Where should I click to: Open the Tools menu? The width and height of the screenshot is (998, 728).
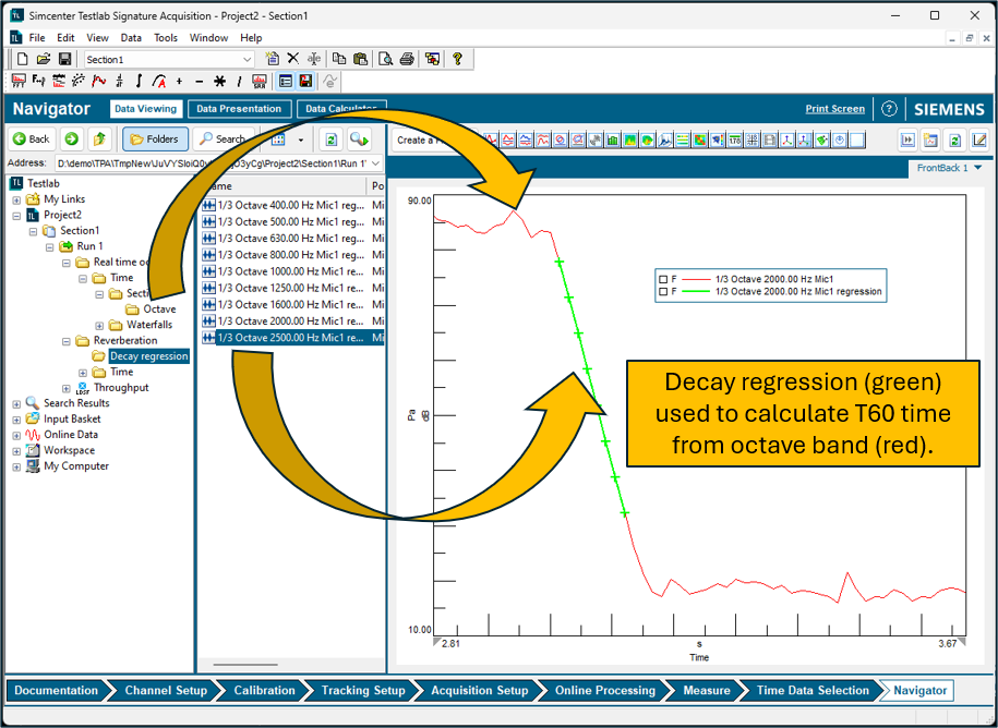point(165,38)
